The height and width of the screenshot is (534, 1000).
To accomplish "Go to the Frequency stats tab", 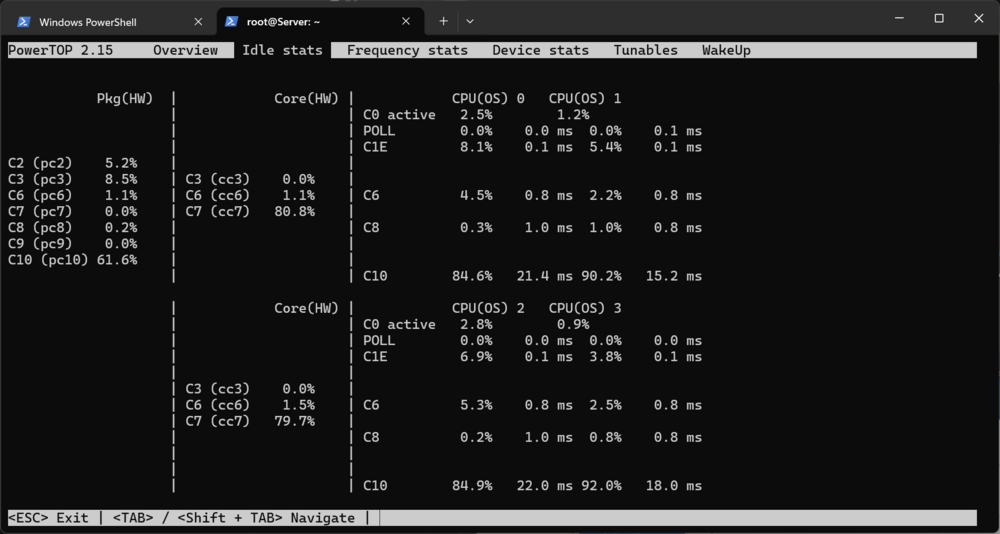I will pyautogui.click(x=408, y=50).
